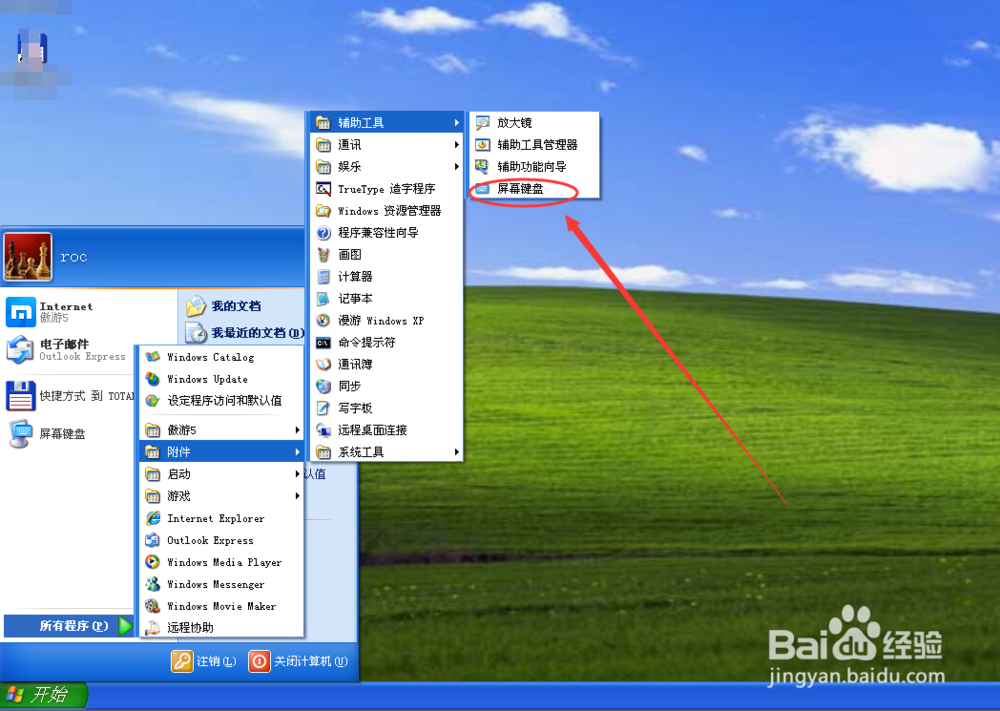The height and width of the screenshot is (711, 1000).
Task: Click the 记事本 notepad icon
Action: (x=323, y=298)
